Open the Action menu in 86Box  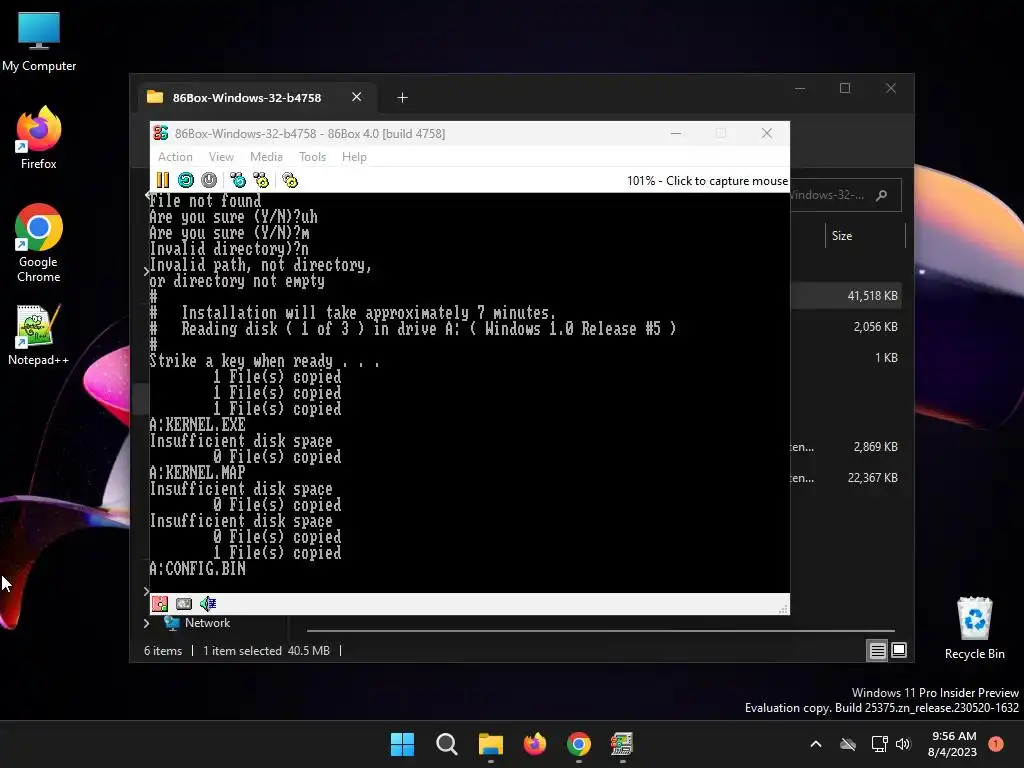[175, 157]
